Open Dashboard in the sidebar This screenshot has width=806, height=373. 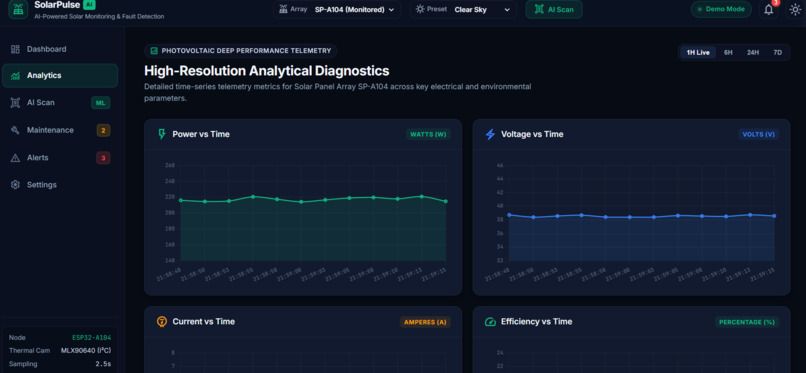tap(60, 49)
